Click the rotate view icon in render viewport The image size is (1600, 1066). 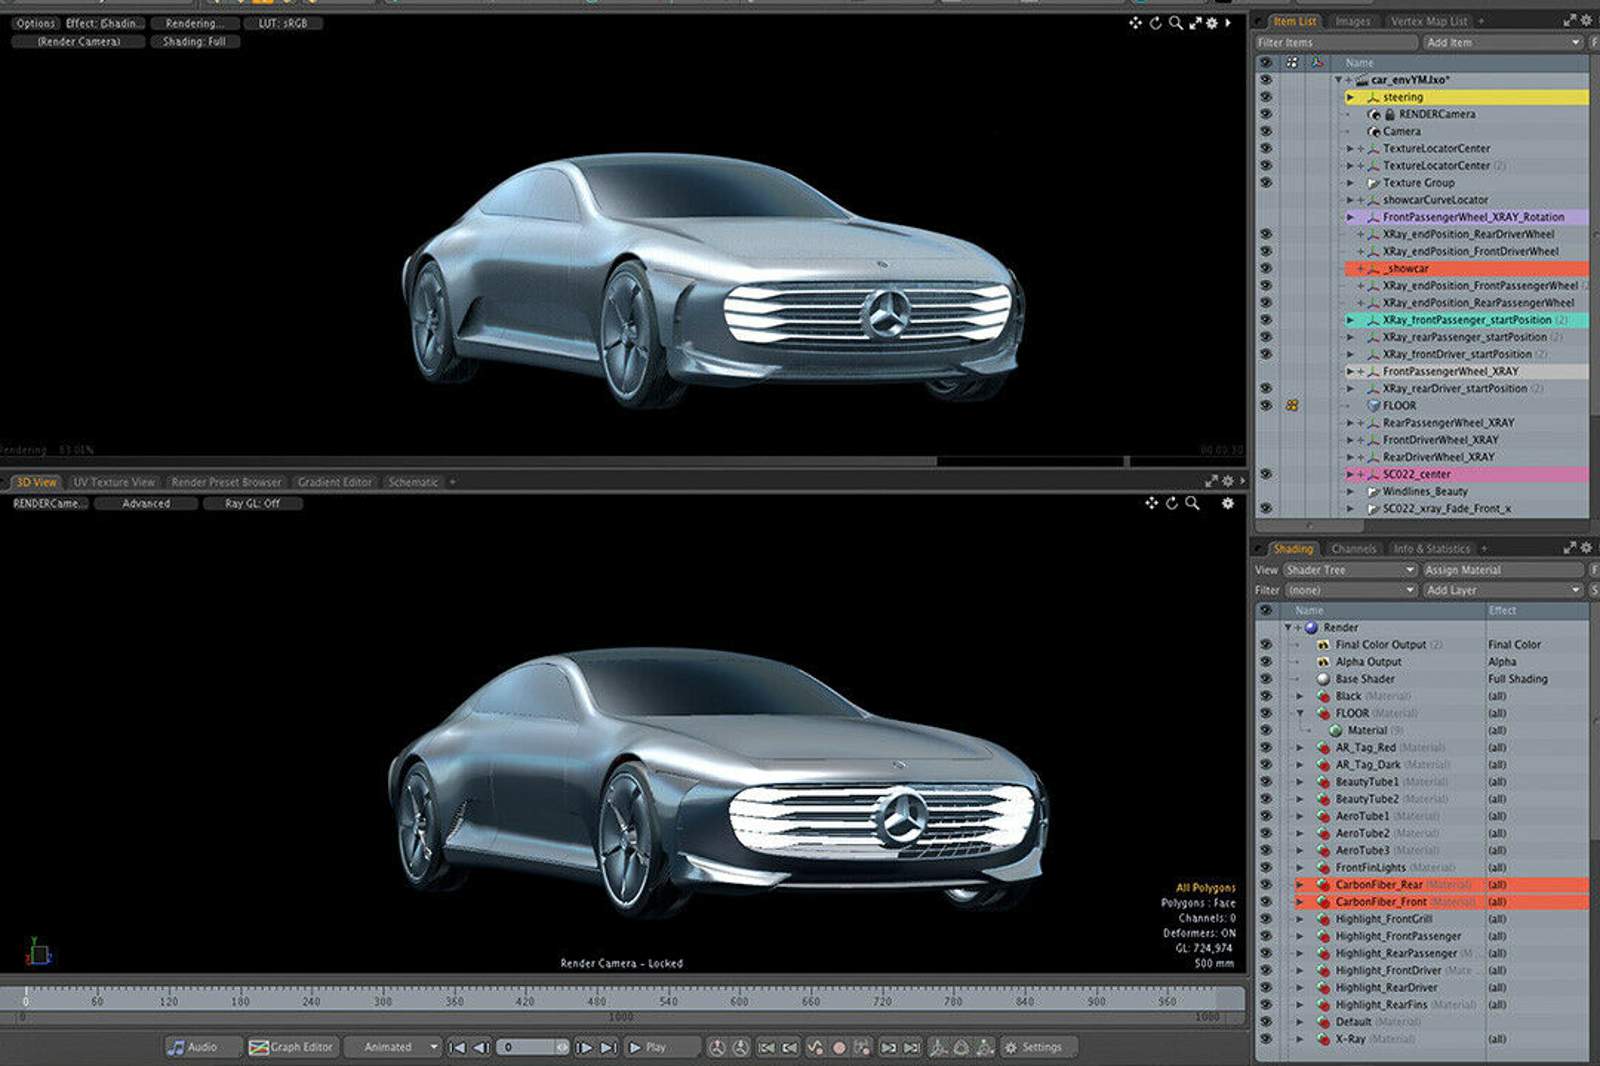point(1155,22)
